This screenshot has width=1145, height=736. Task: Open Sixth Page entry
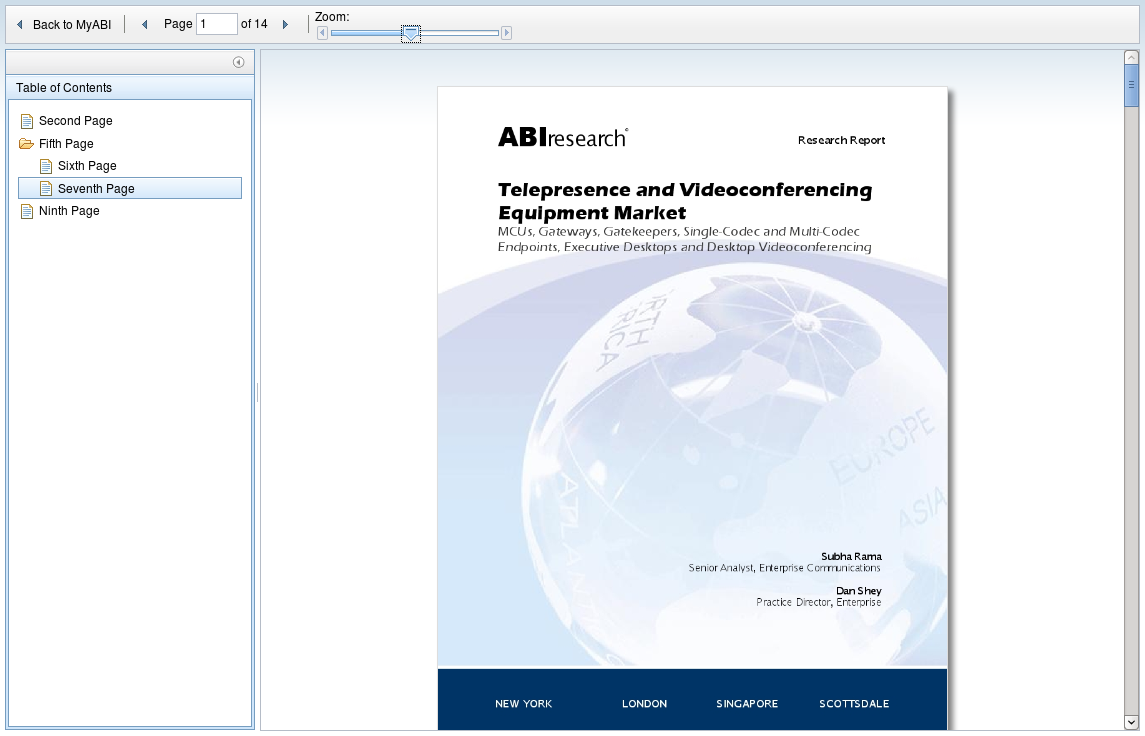coord(87,166)
